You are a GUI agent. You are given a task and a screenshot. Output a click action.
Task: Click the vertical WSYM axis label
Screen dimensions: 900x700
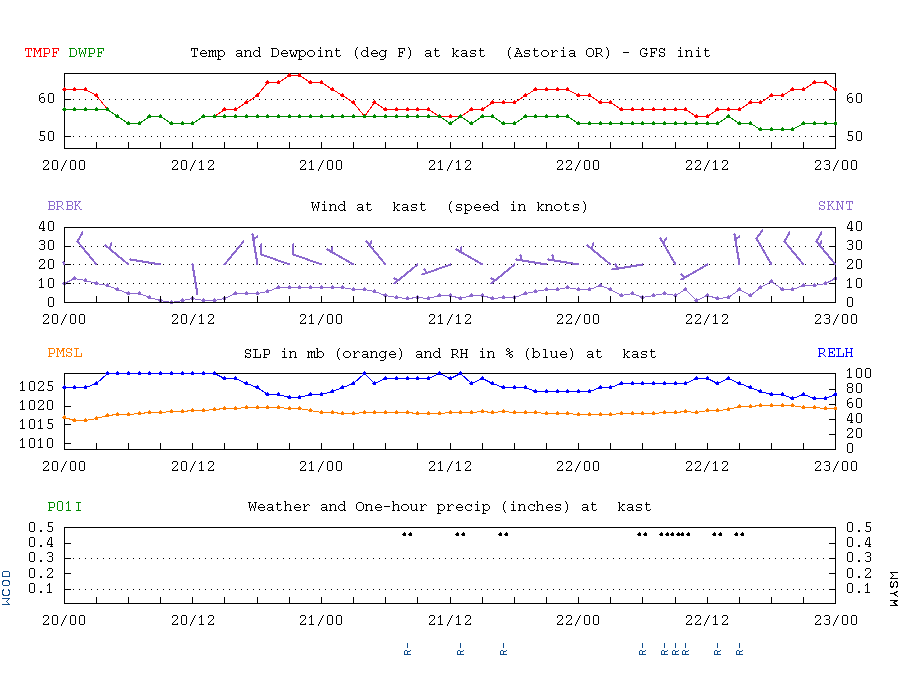893,589
